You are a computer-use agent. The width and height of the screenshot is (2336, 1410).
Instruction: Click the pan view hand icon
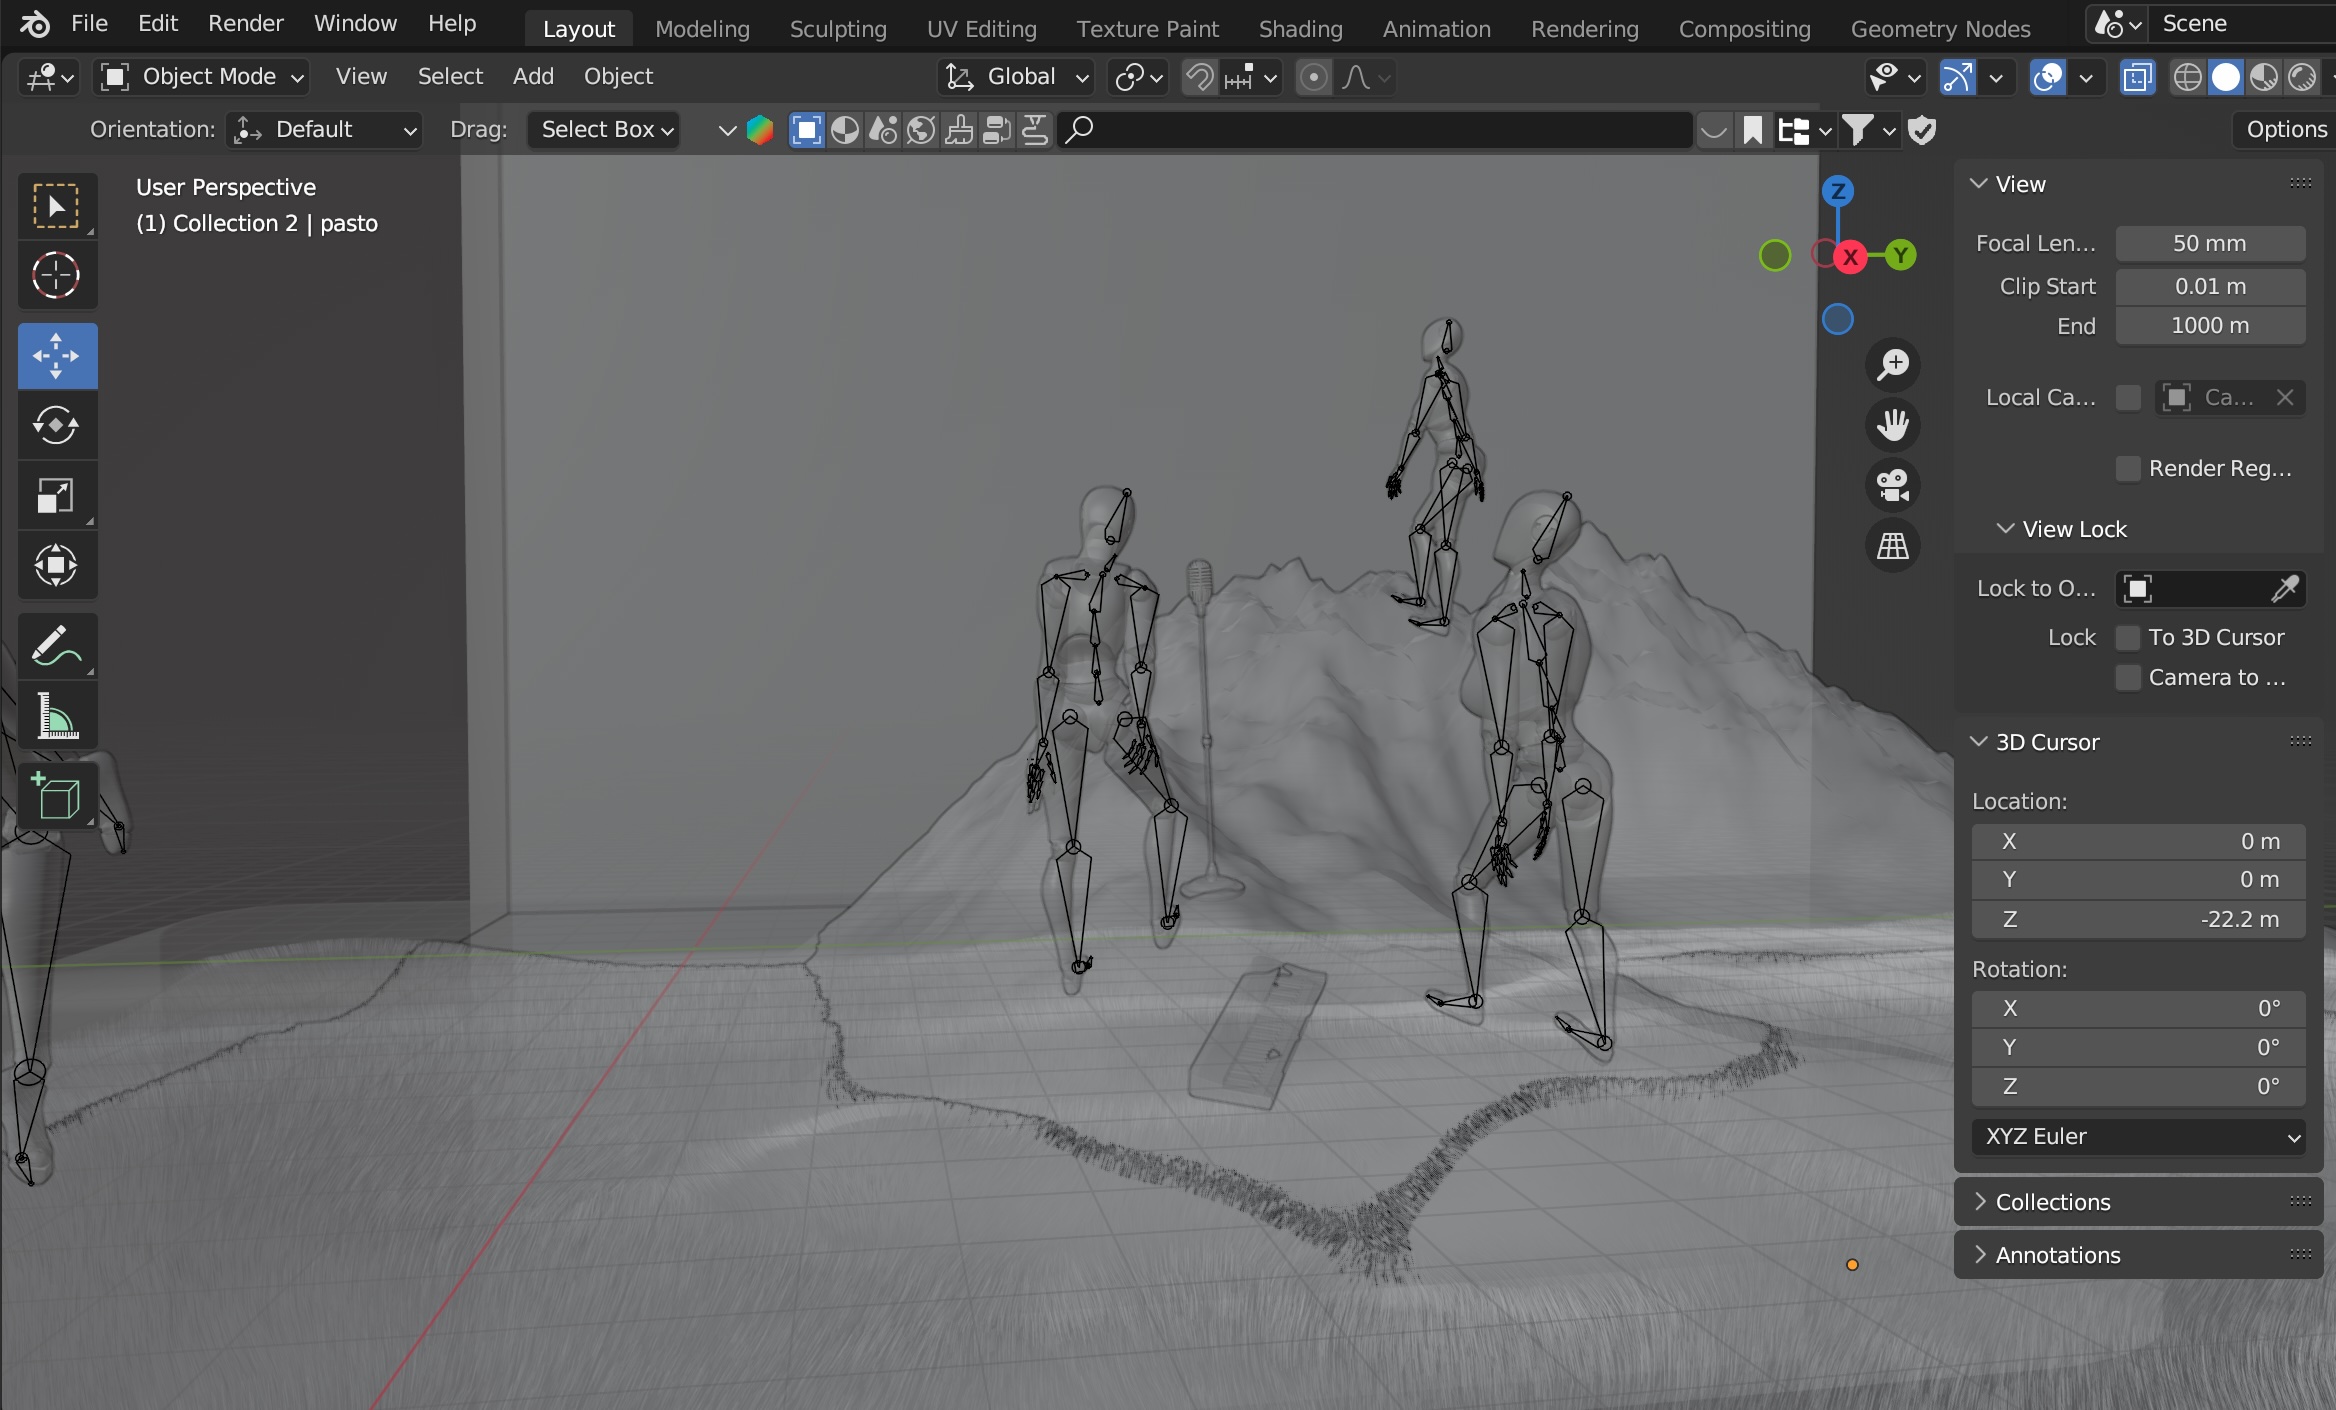click(x=1893, y=425)
